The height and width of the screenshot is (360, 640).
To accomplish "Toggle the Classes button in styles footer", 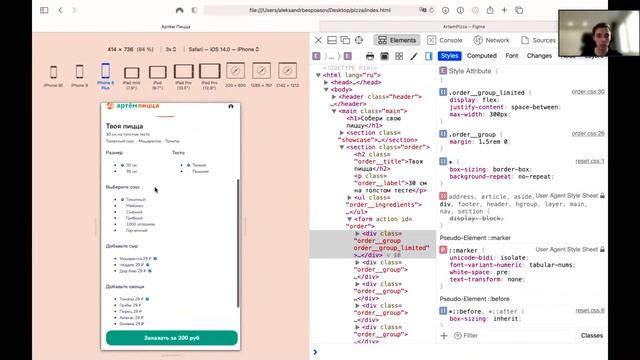I will [x=591, y=336].
